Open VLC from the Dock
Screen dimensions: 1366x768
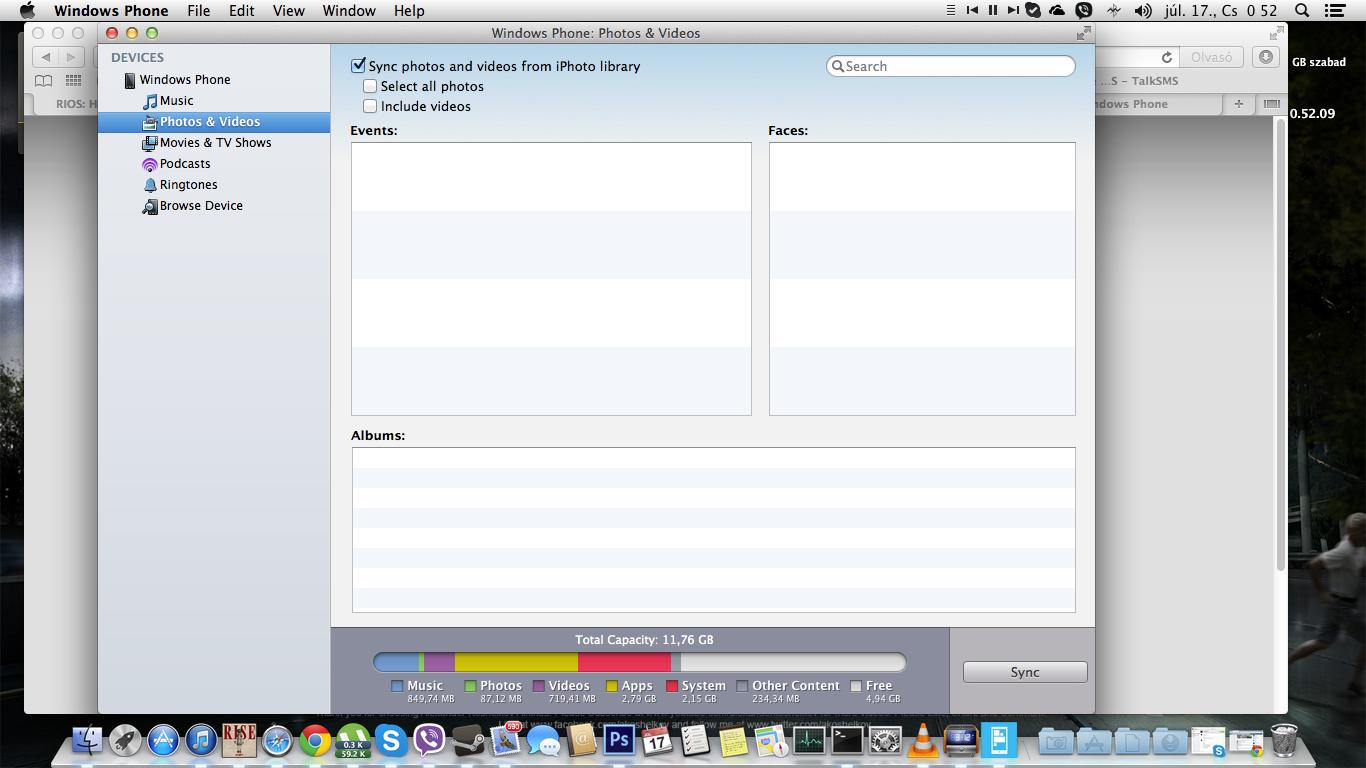pos(923,741)
